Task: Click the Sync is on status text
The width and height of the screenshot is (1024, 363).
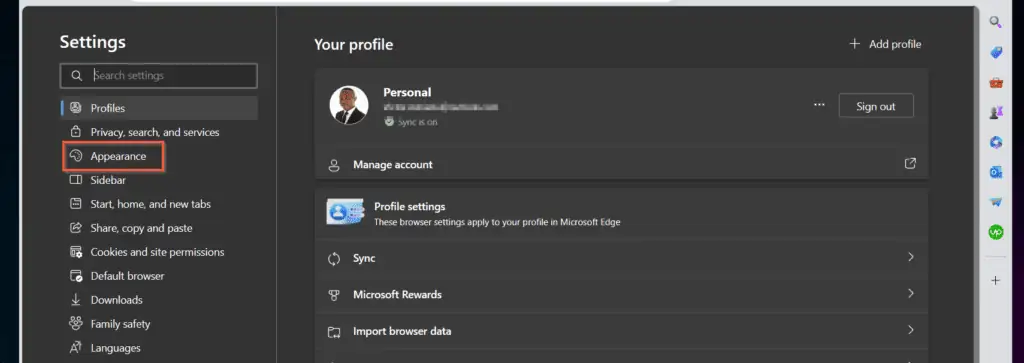Action: click(417, 122)
